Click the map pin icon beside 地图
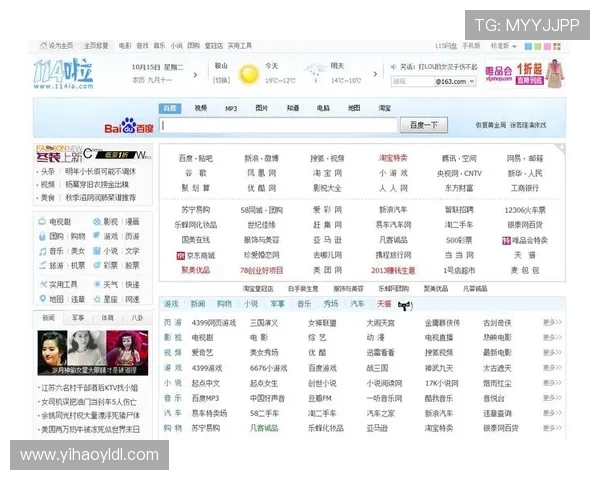The width and height of the screenshot is (600, 480). [x=42, y=299]
